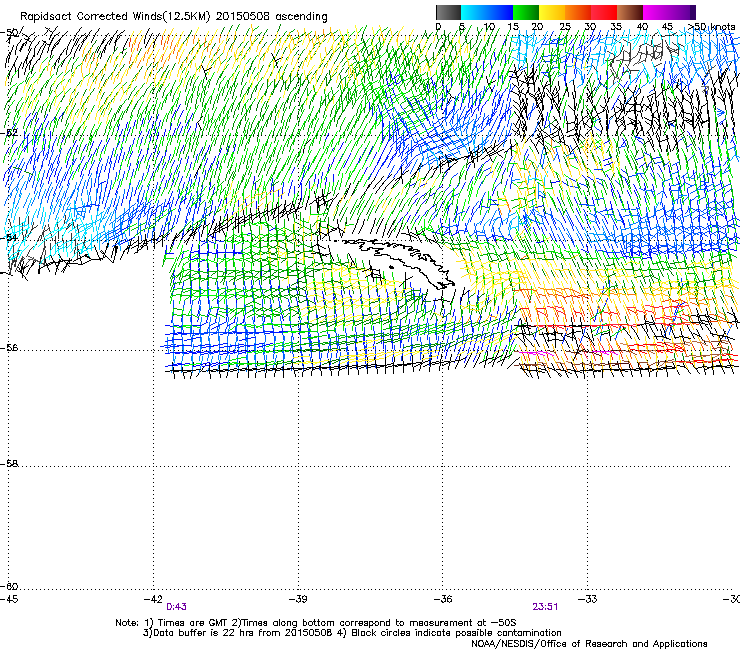Click the note 'Times are GMT' line
Viewport: 740px width, 650px height.
(x=316, y=623)
